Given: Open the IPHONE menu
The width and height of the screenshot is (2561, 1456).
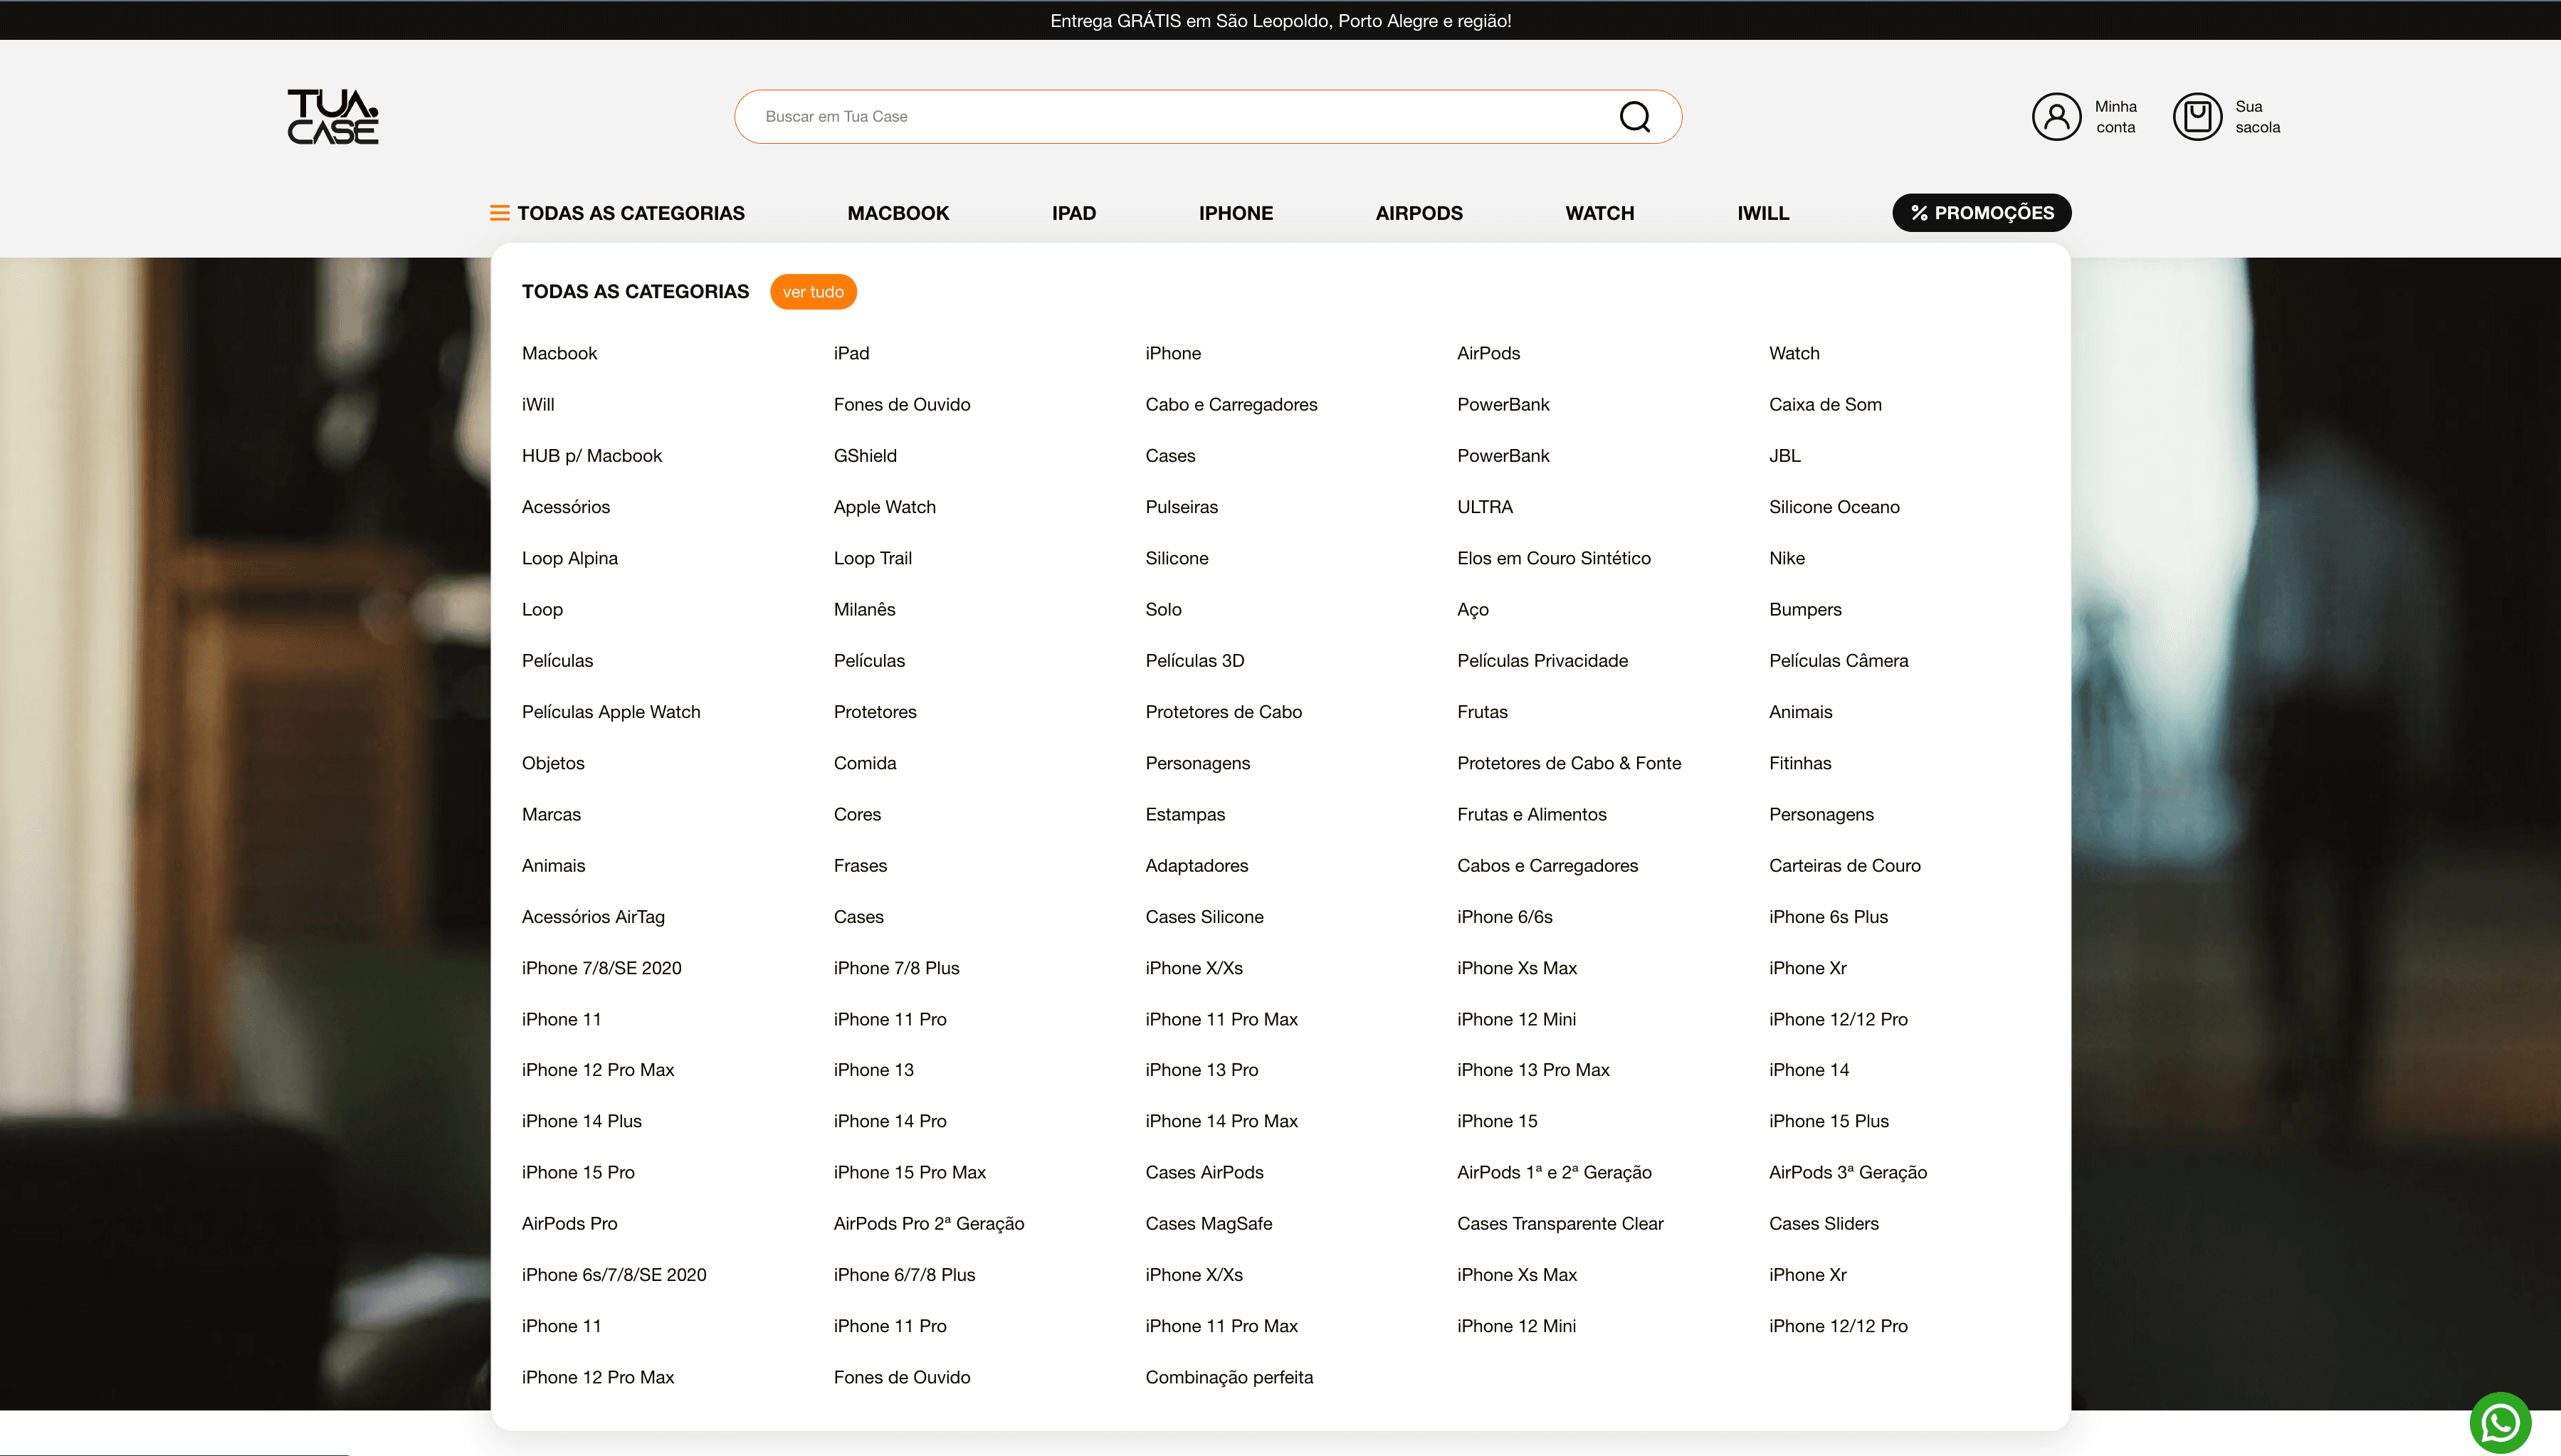Looking at the screenshot, I should [x=1235, y=213].
